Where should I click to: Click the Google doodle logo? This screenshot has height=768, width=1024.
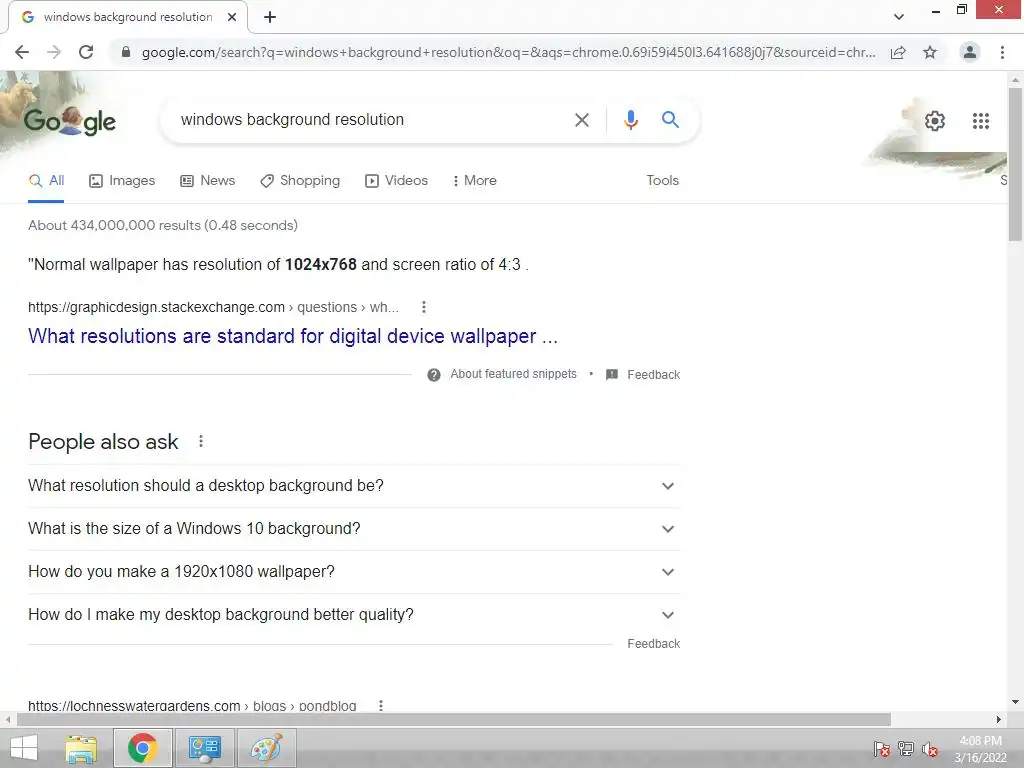tap(70, 121)
